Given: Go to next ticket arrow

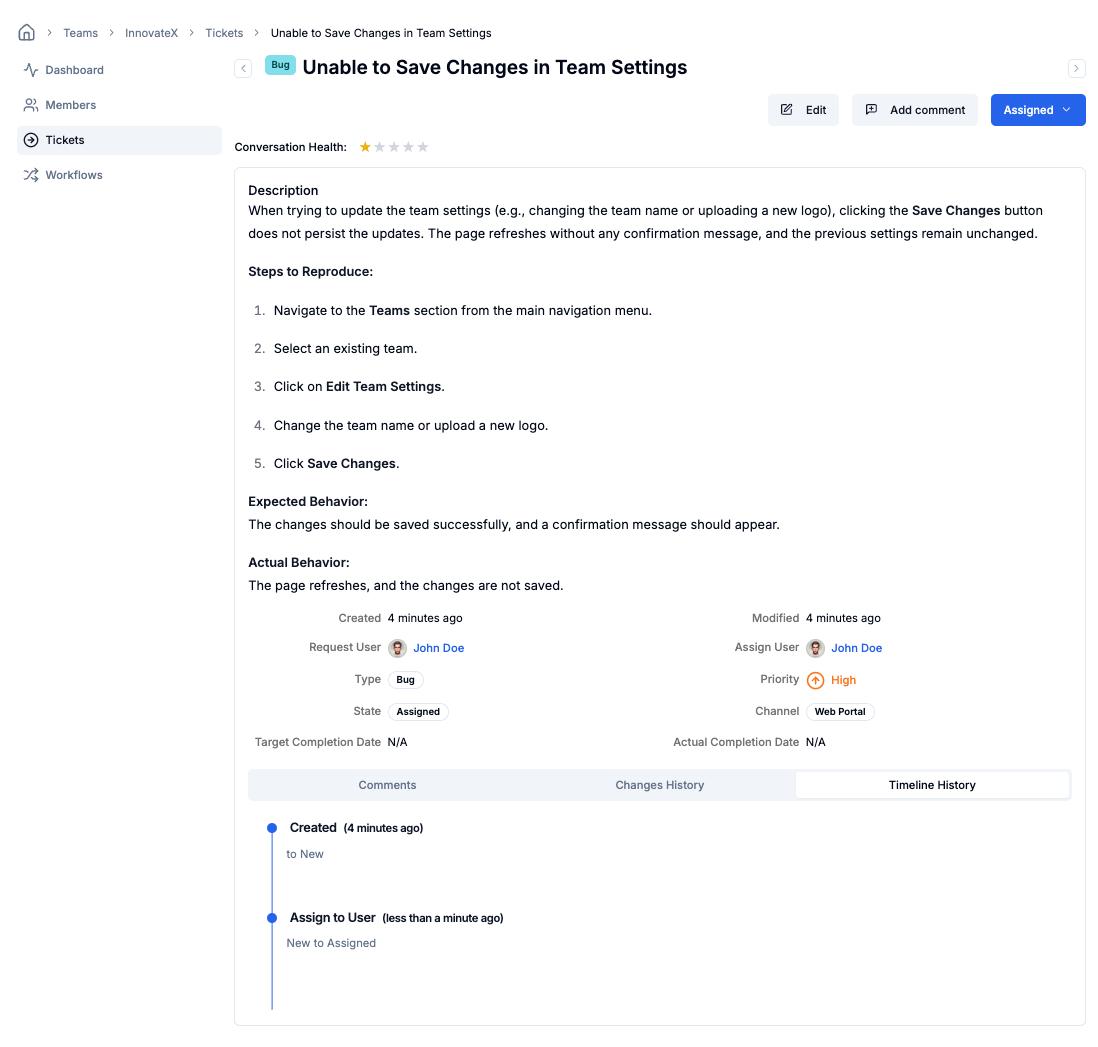Looking at the screenshot, I should 1076,68.
